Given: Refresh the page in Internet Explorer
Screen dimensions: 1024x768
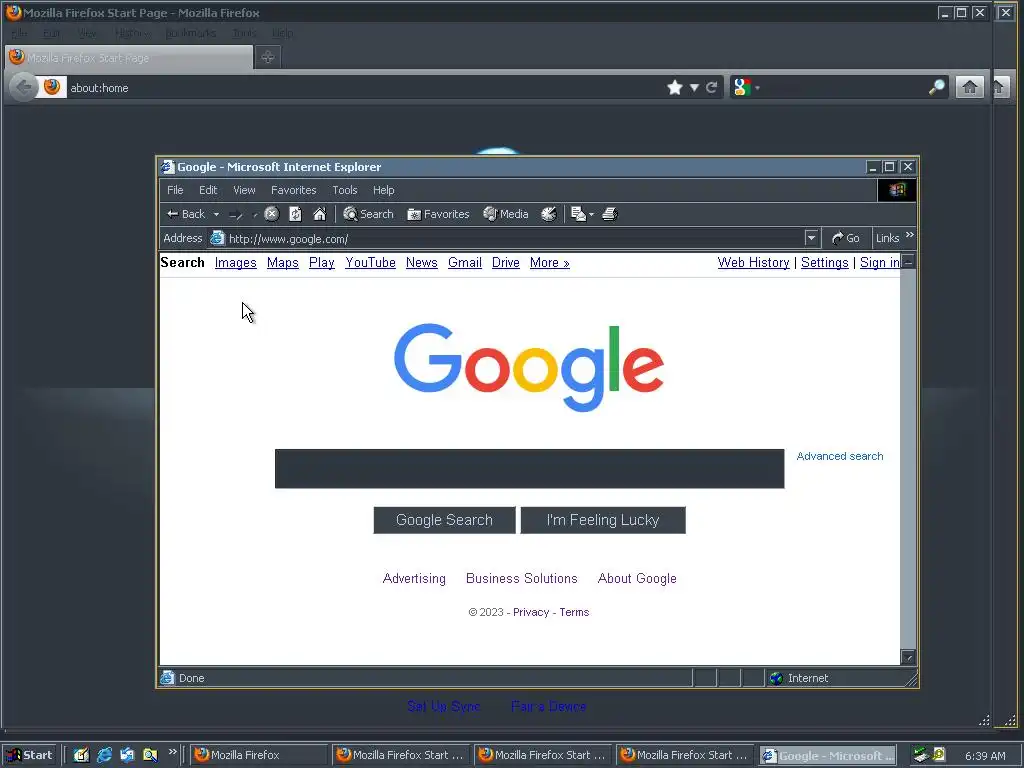Looking at the screenshot, I should (x=295, y=214).
